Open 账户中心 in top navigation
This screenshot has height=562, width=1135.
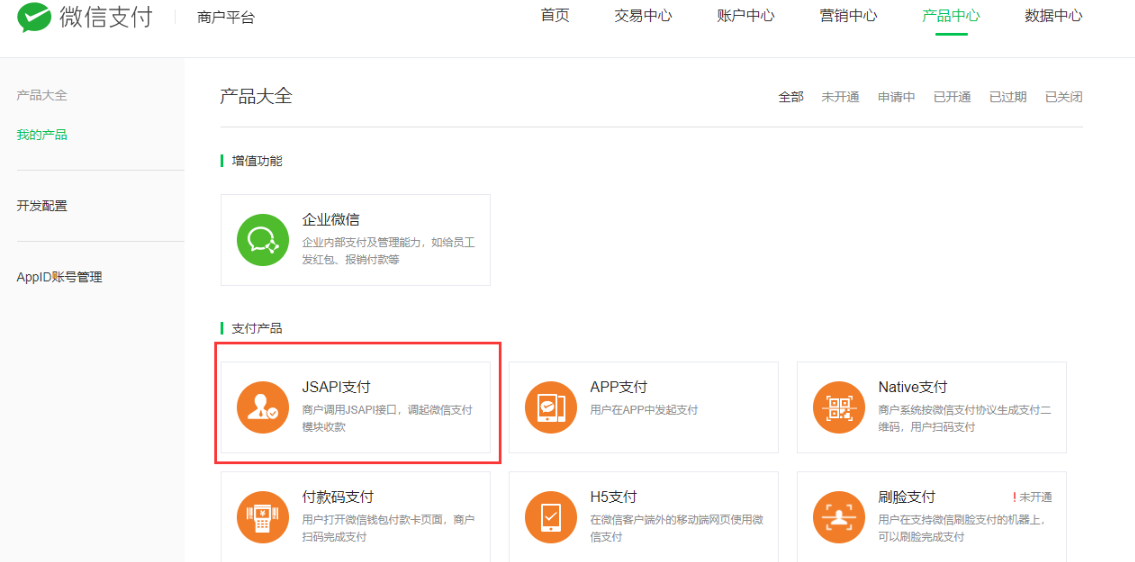point(746,16)
